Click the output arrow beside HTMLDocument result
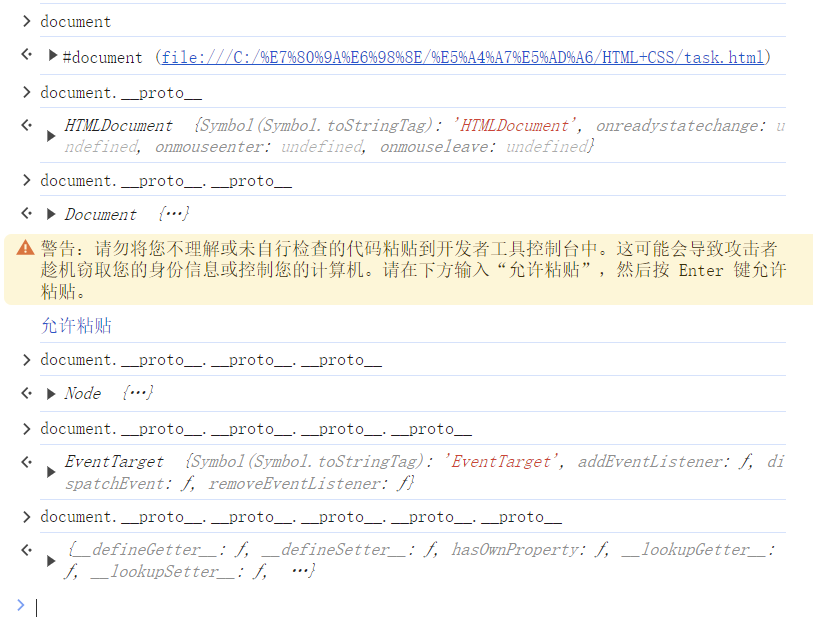Image resolution: width=813 pixels, height=627 pixels. pos(26,124)
